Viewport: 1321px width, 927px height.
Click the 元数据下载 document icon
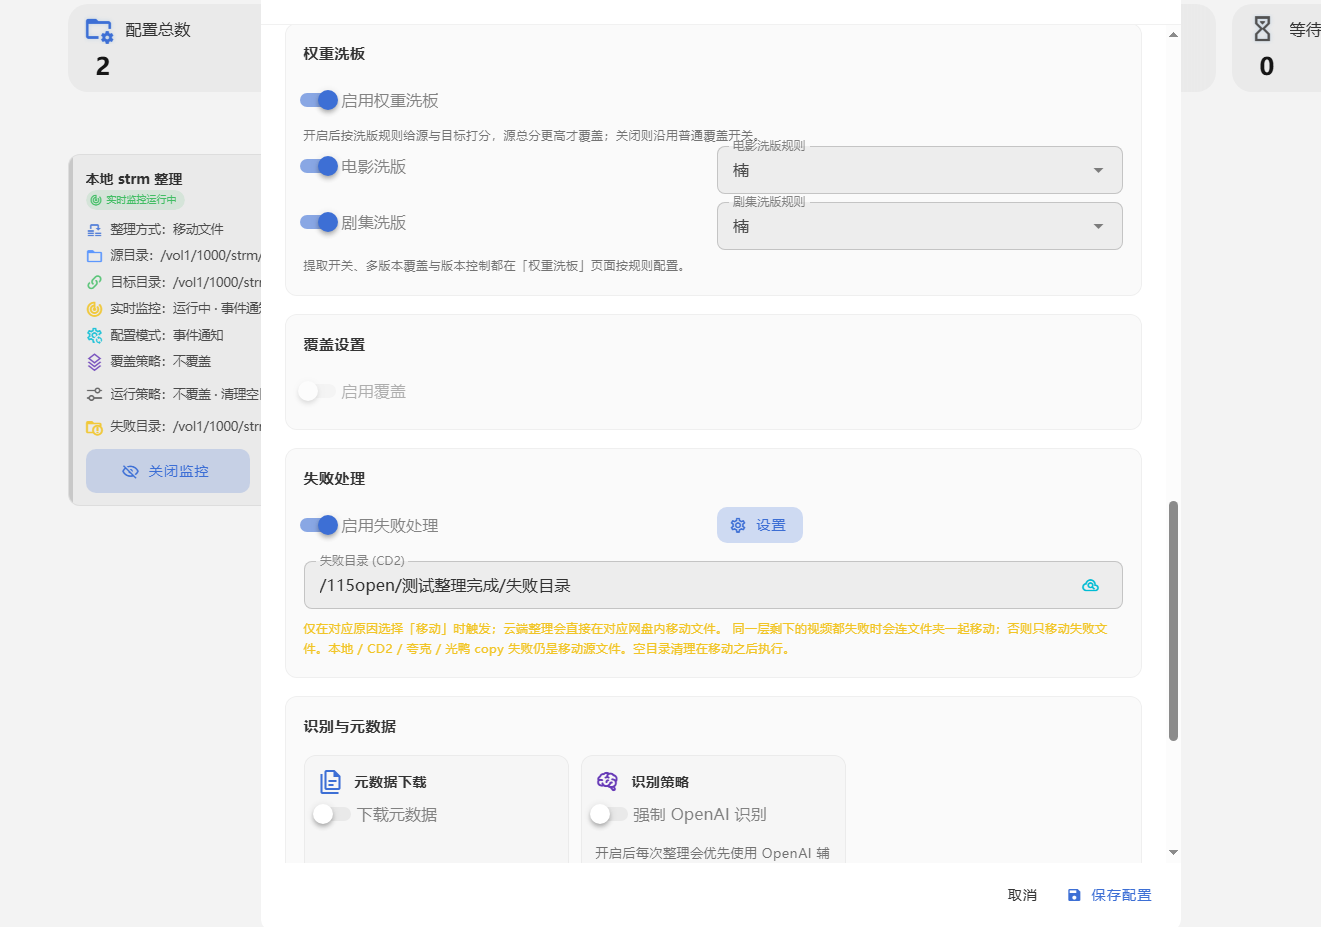[x=330, y=782]
